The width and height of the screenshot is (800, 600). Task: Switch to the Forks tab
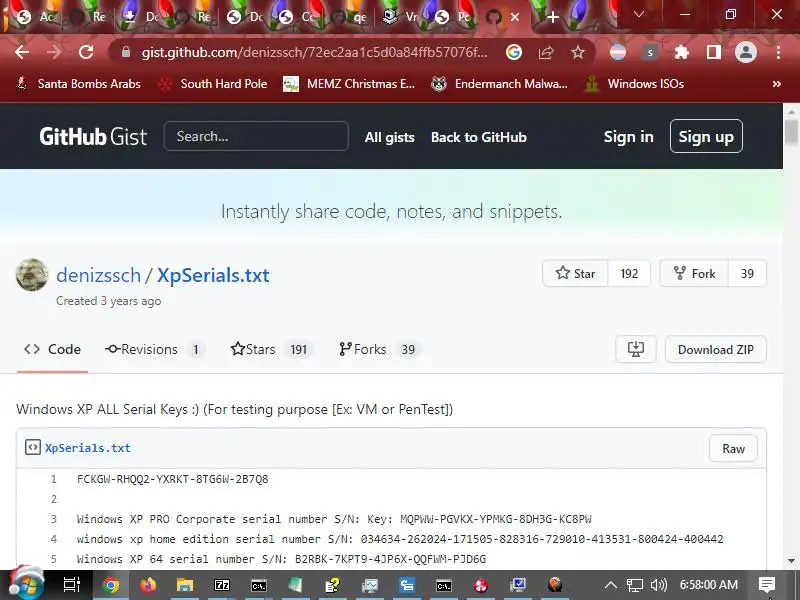pyautogui.click(x=379, y=349)
